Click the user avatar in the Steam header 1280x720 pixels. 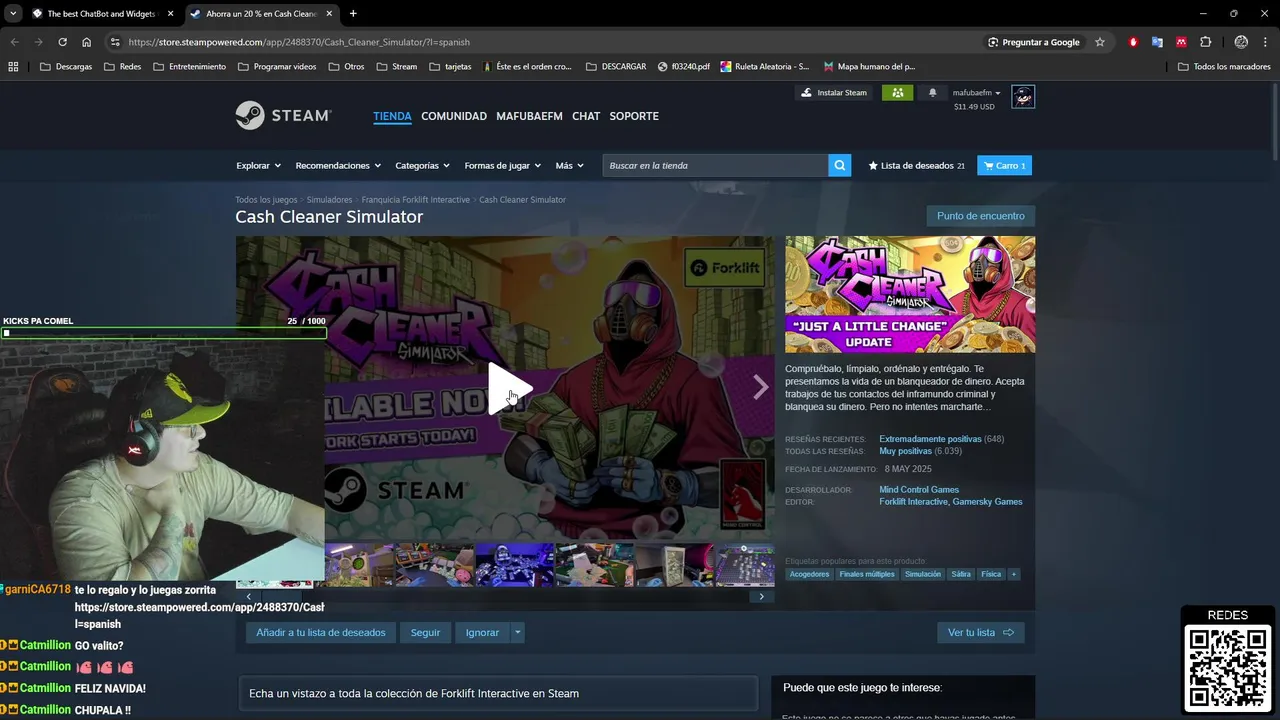[x=1023, y=97]
